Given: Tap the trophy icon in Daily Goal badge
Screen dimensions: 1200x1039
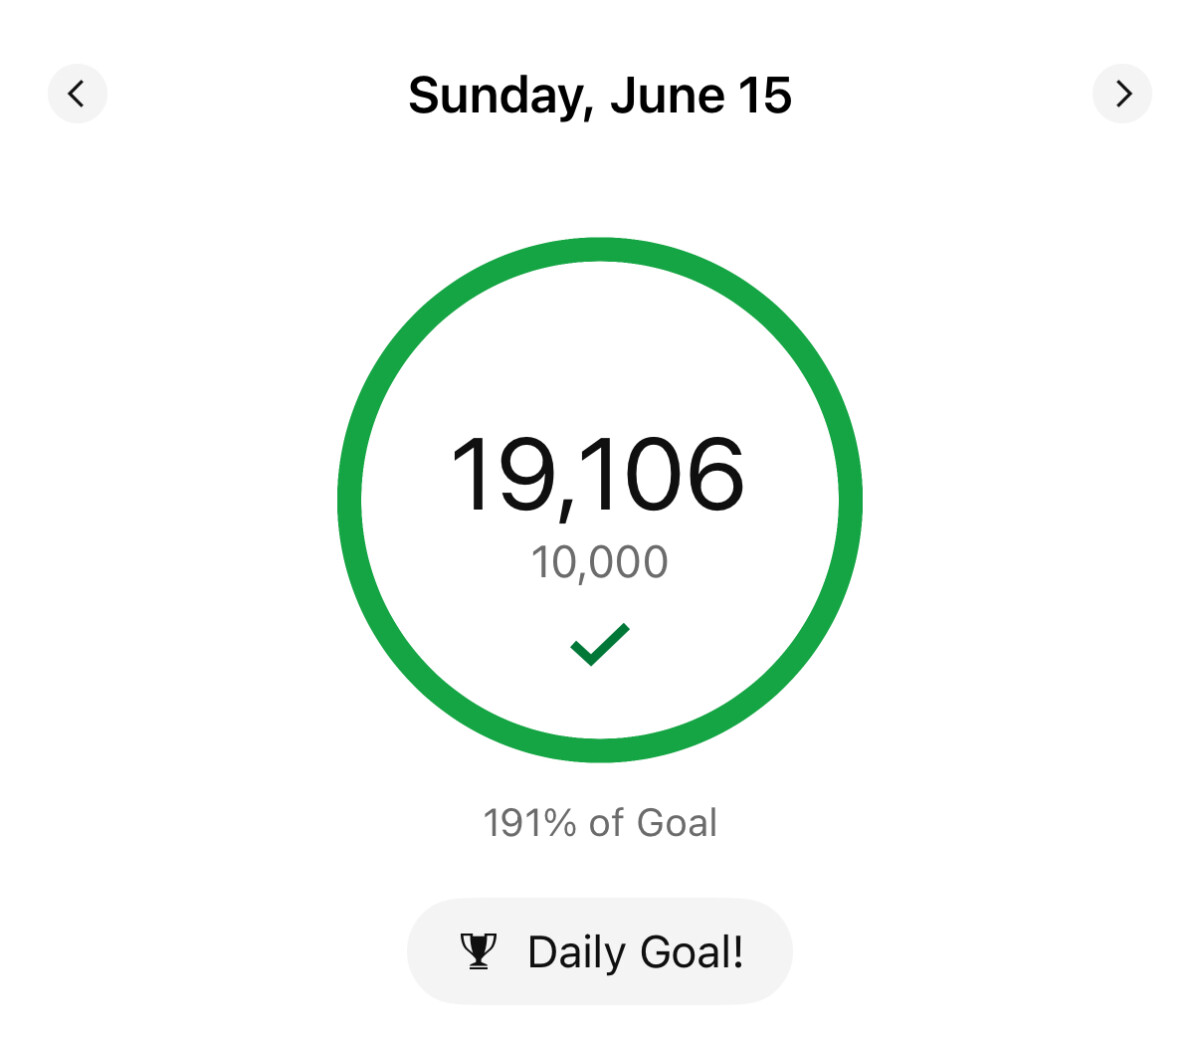Looking at the screenshot, I should tap(478, 951).
